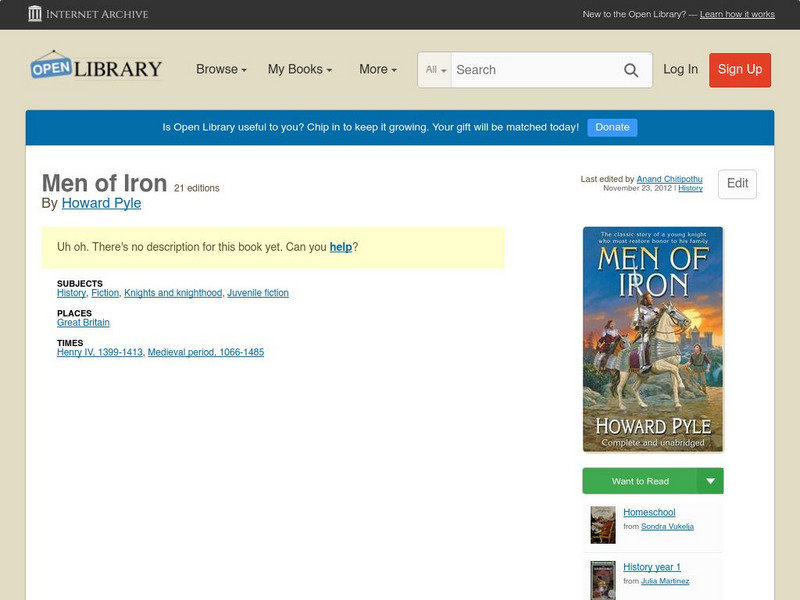Open the Homeschool list thumbnail
Screen dimensions: 800x600
click(x=602, y=524)
